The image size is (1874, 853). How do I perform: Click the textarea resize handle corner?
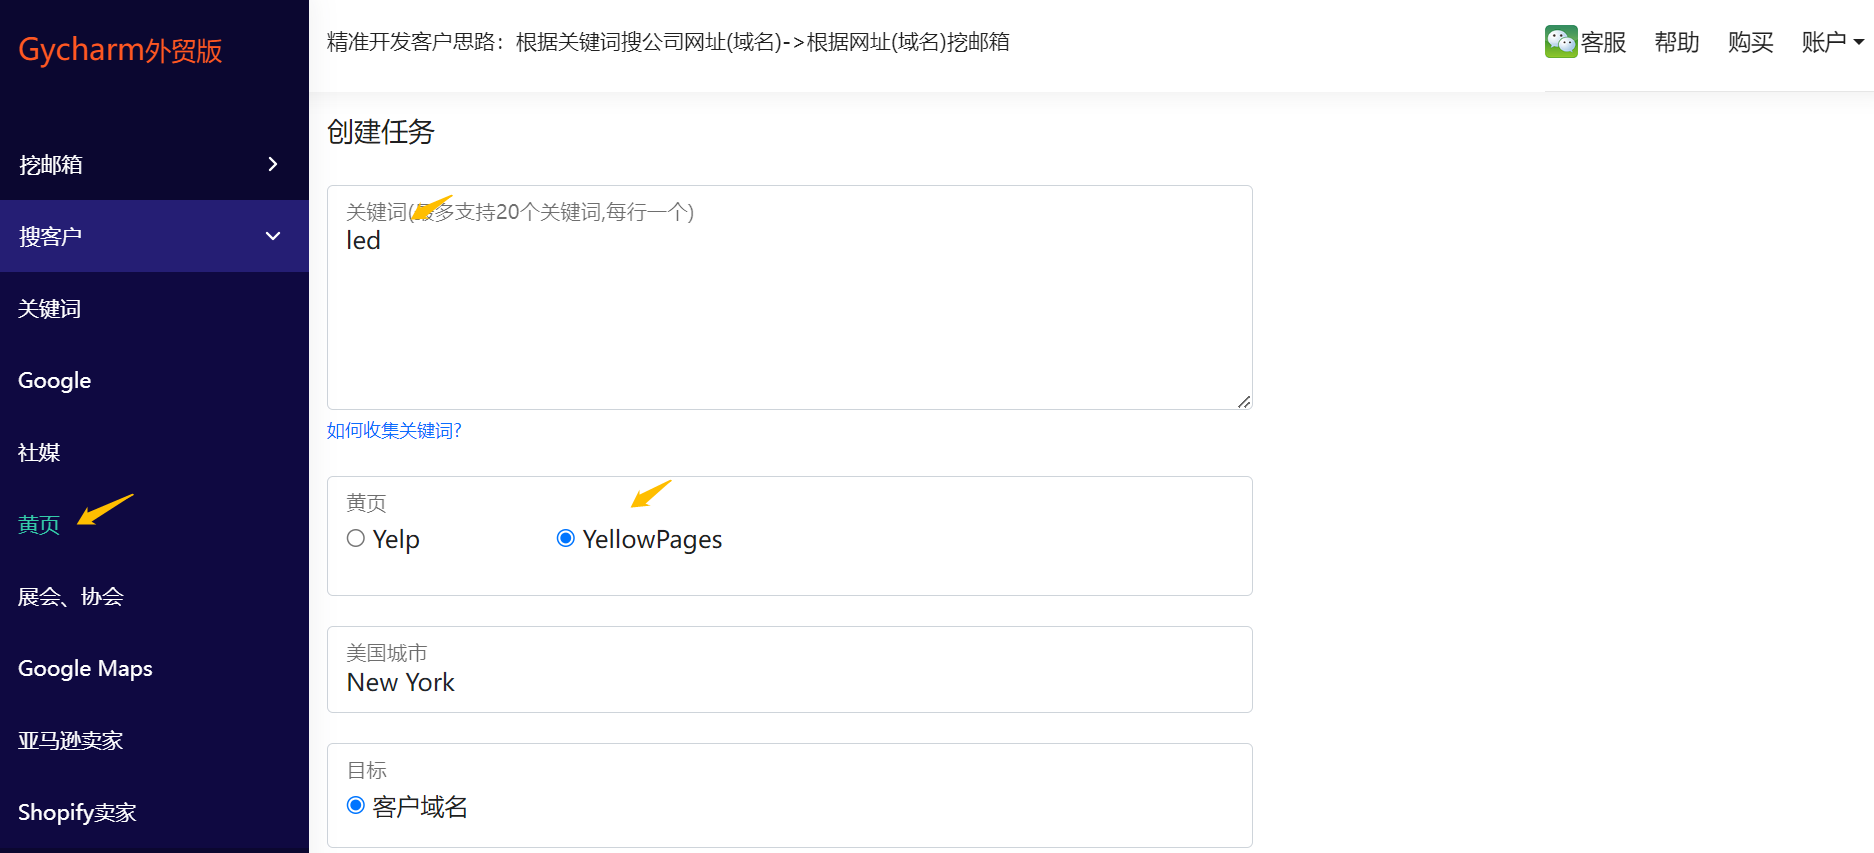[1244, 401]
